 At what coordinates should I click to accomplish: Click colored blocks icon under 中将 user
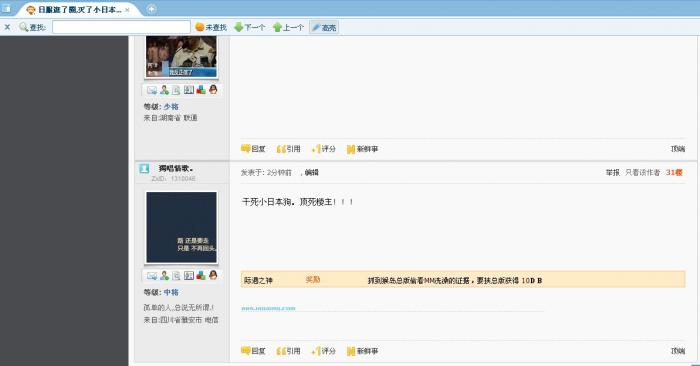[x=201, y=275]
